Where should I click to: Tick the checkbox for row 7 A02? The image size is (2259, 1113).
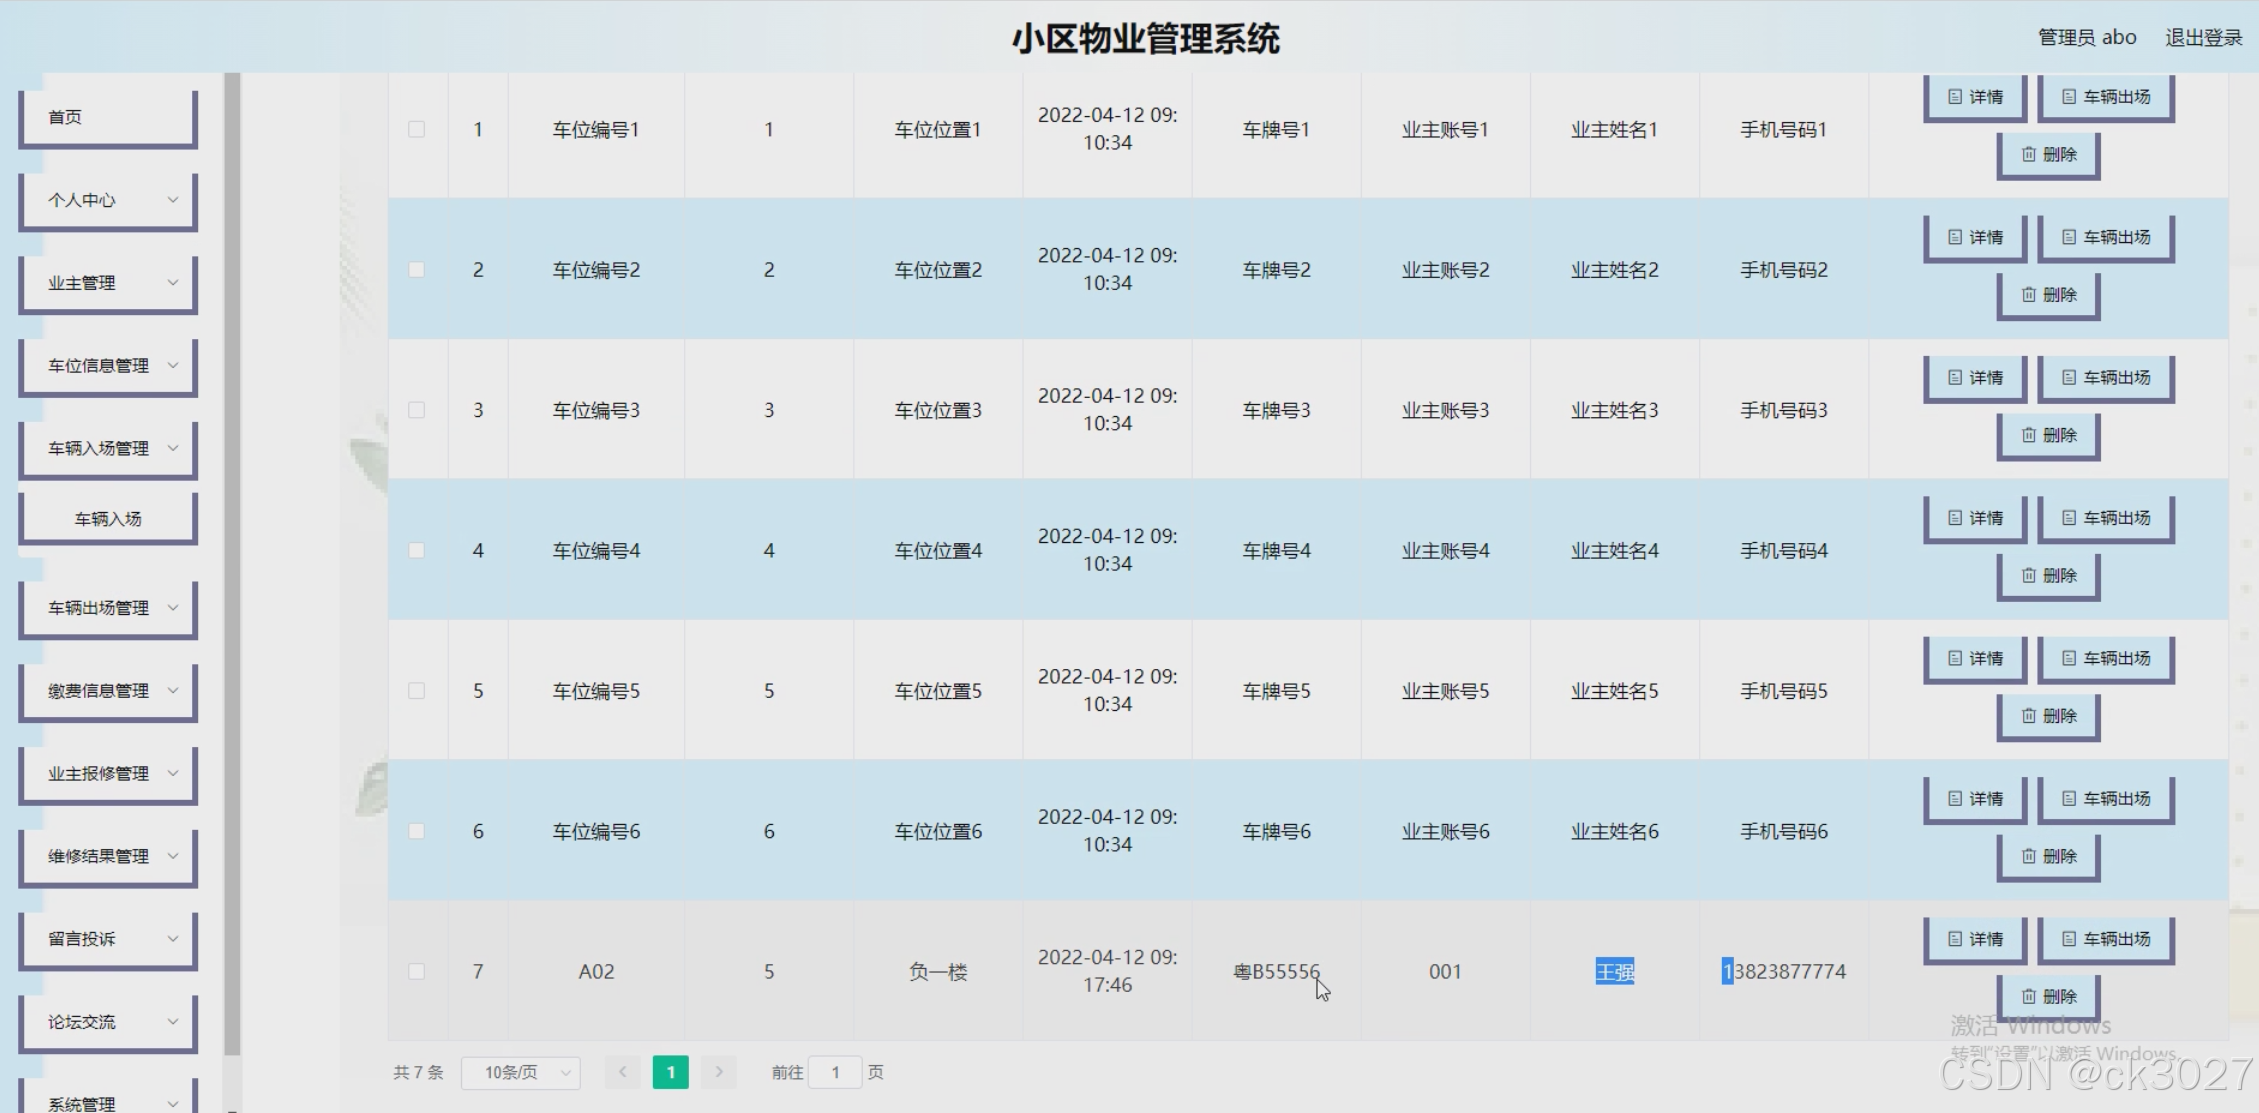(x=416, y=972)
